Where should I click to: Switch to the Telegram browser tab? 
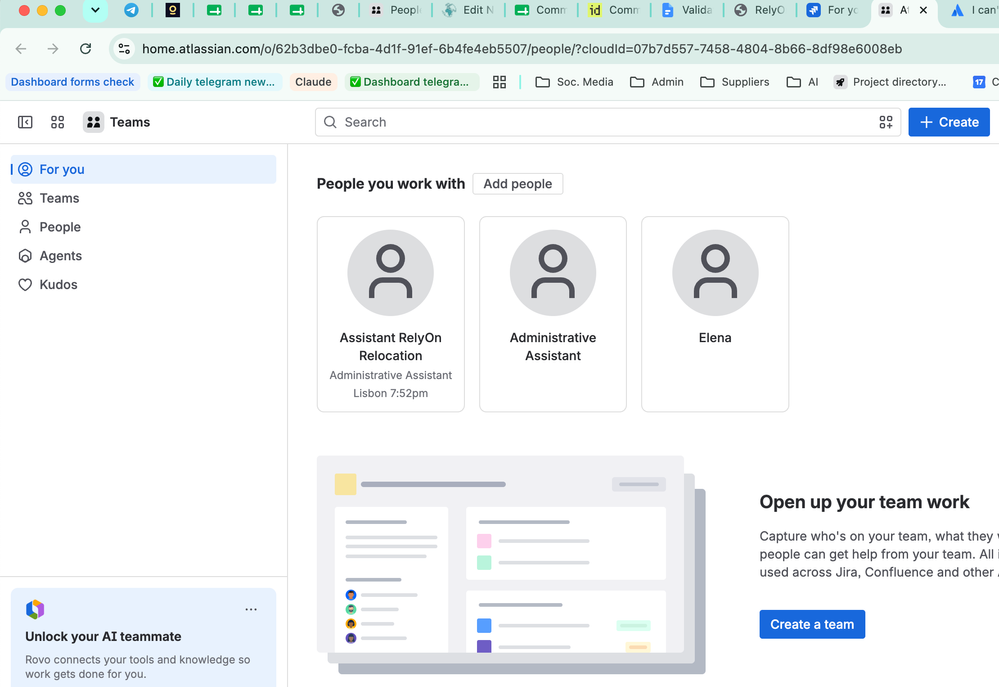(x=131, y=10)
